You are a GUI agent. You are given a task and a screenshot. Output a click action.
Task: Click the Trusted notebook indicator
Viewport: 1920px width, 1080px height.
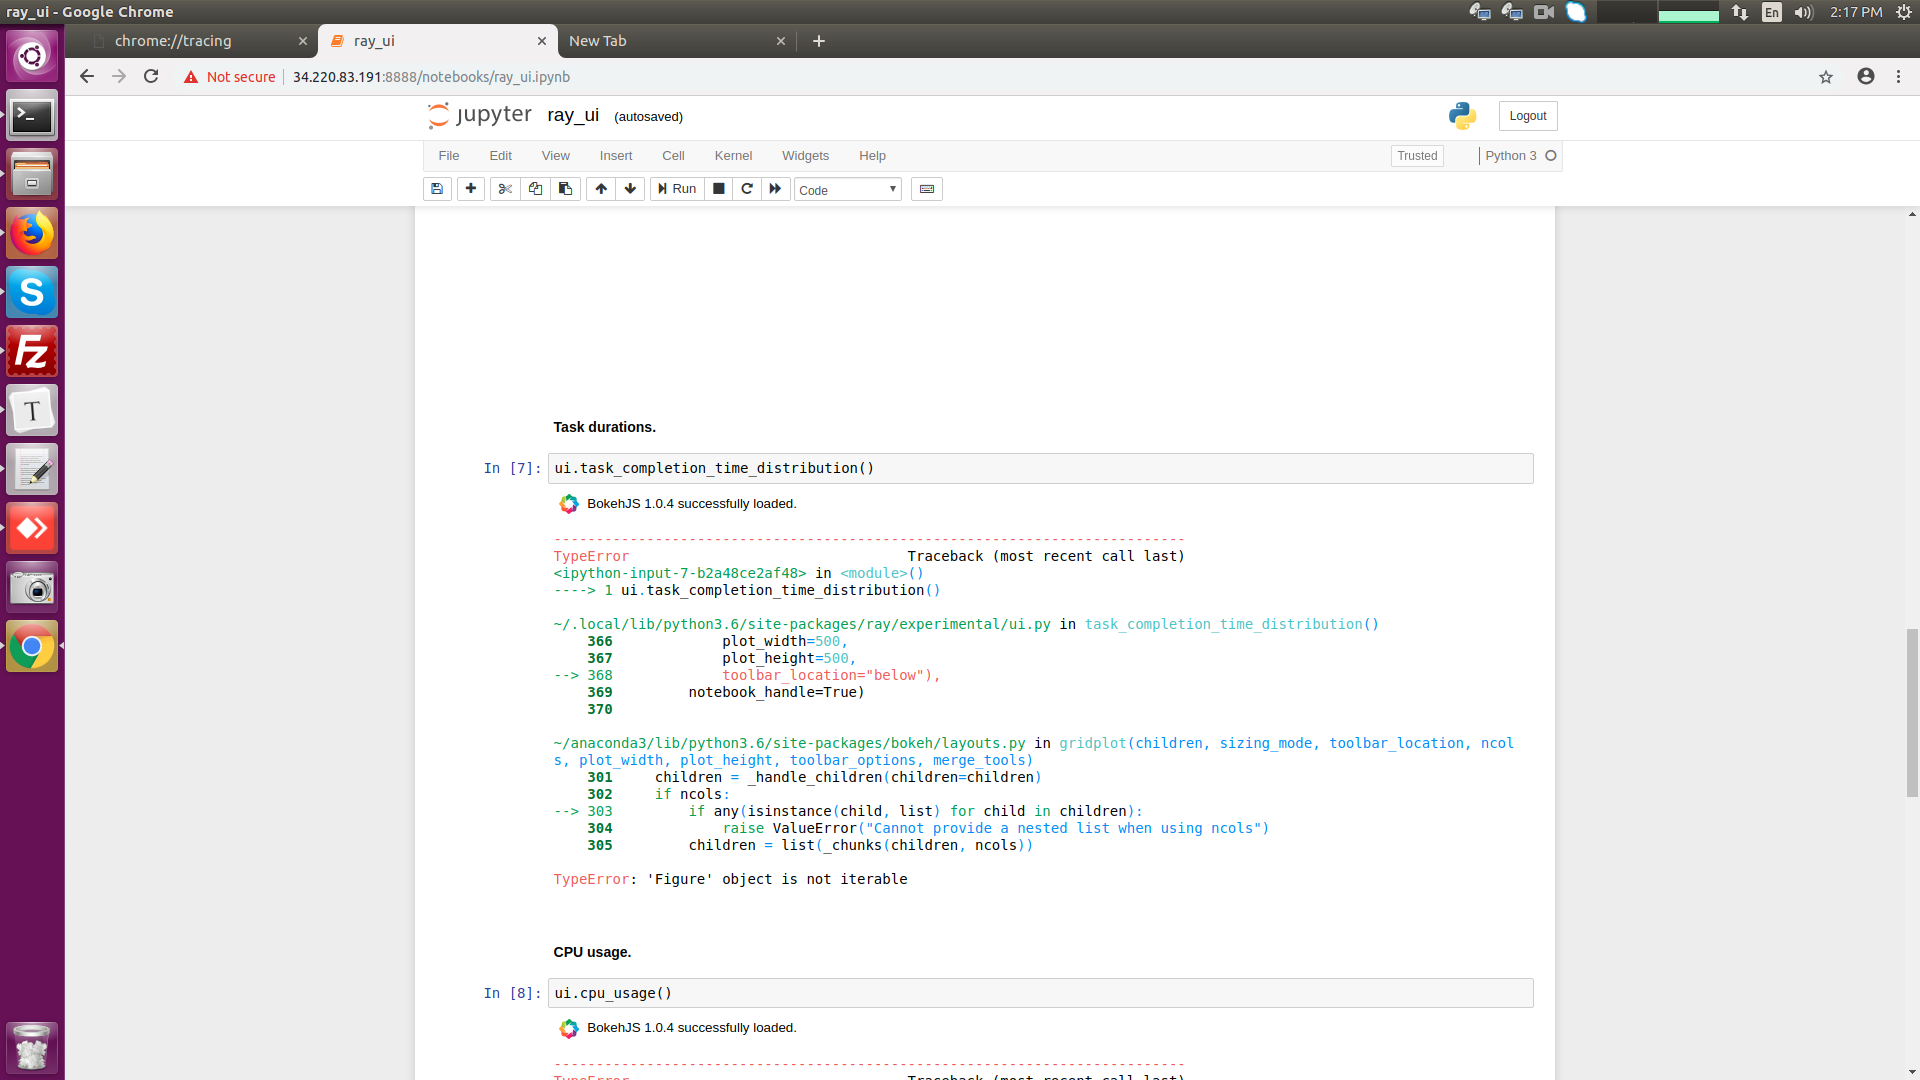[x=1417, y=156]
